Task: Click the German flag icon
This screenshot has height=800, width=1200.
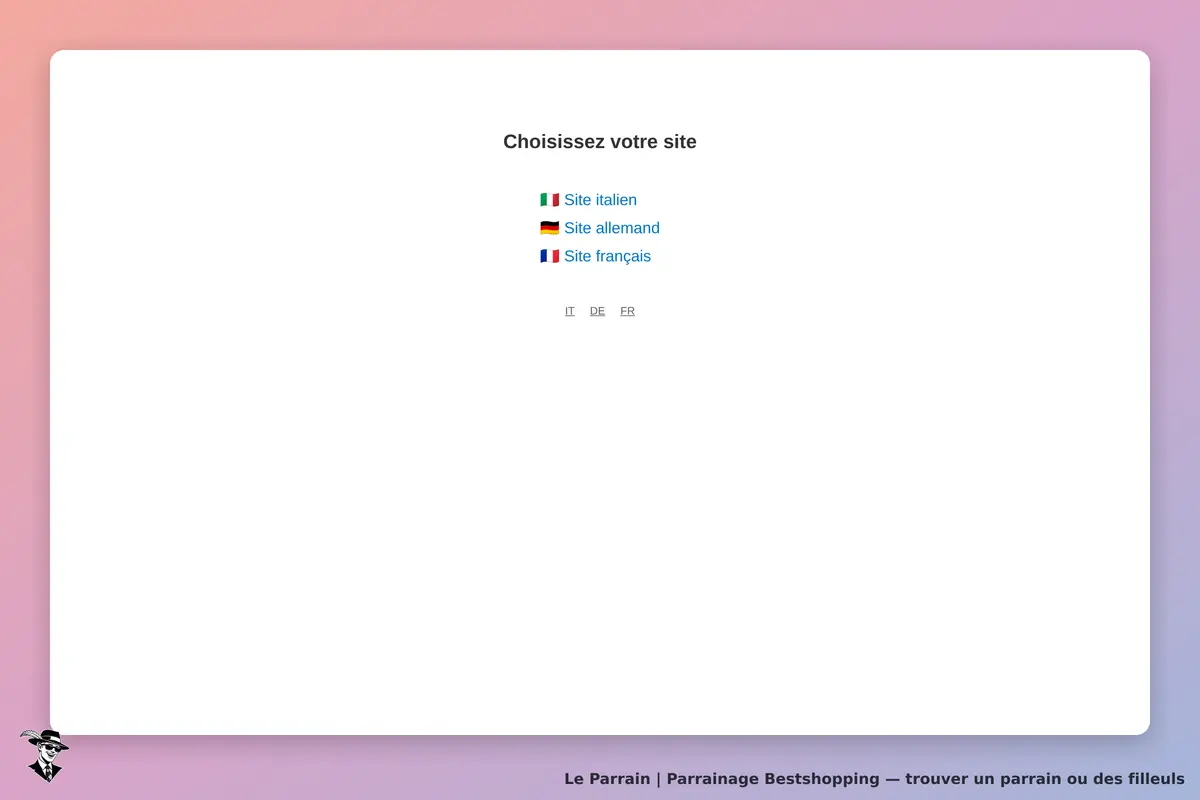Action: (x=550, y=228)
